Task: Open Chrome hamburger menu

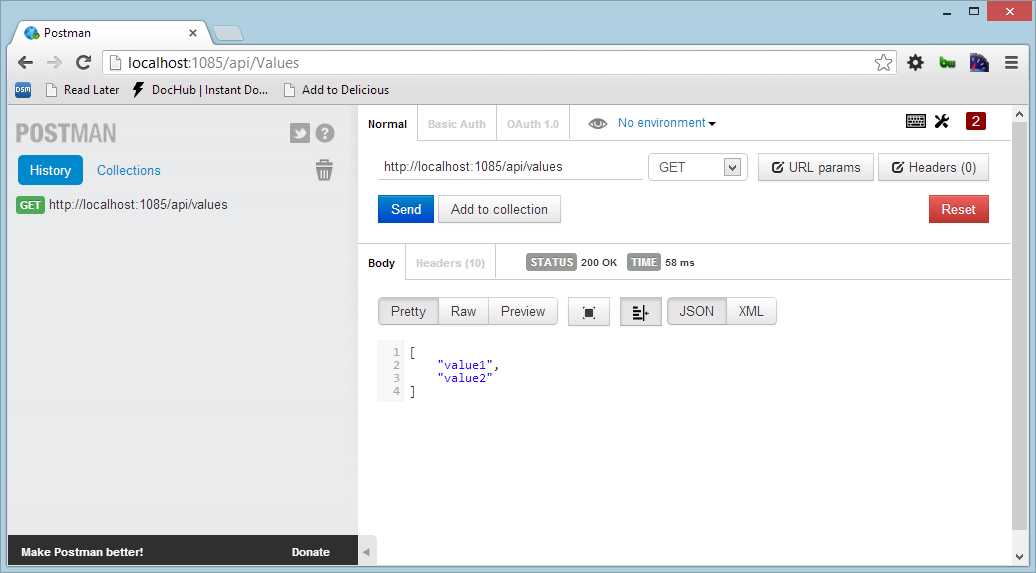Action: 1011,63
